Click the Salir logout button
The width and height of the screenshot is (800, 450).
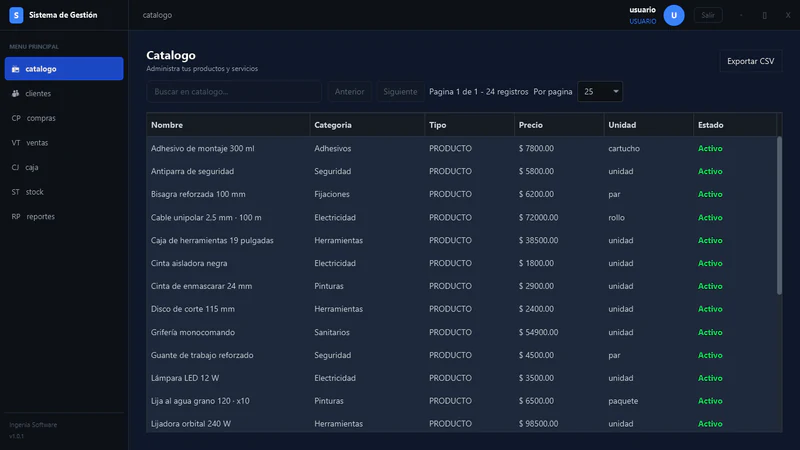pyautogui.click(x=708, y=15)
